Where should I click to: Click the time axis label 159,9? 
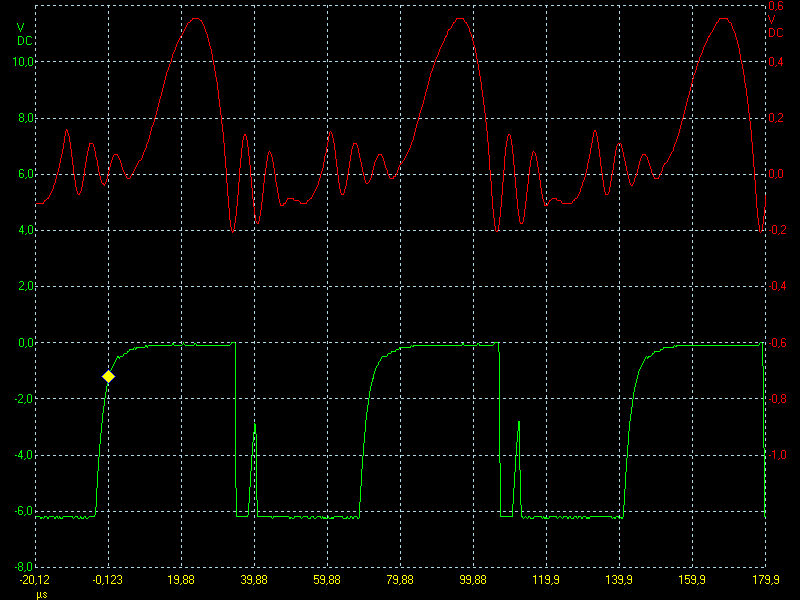pos(692,580)
